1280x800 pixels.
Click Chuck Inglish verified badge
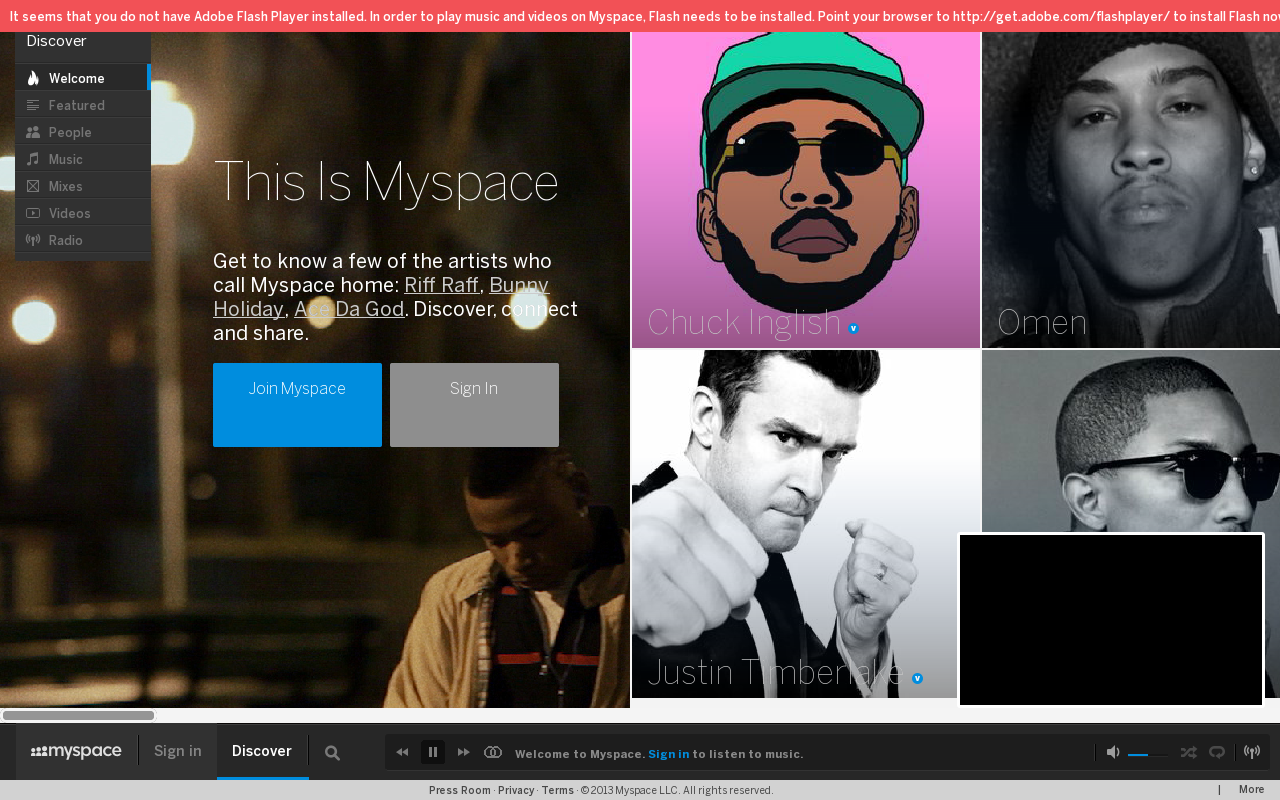click(854, 328)
